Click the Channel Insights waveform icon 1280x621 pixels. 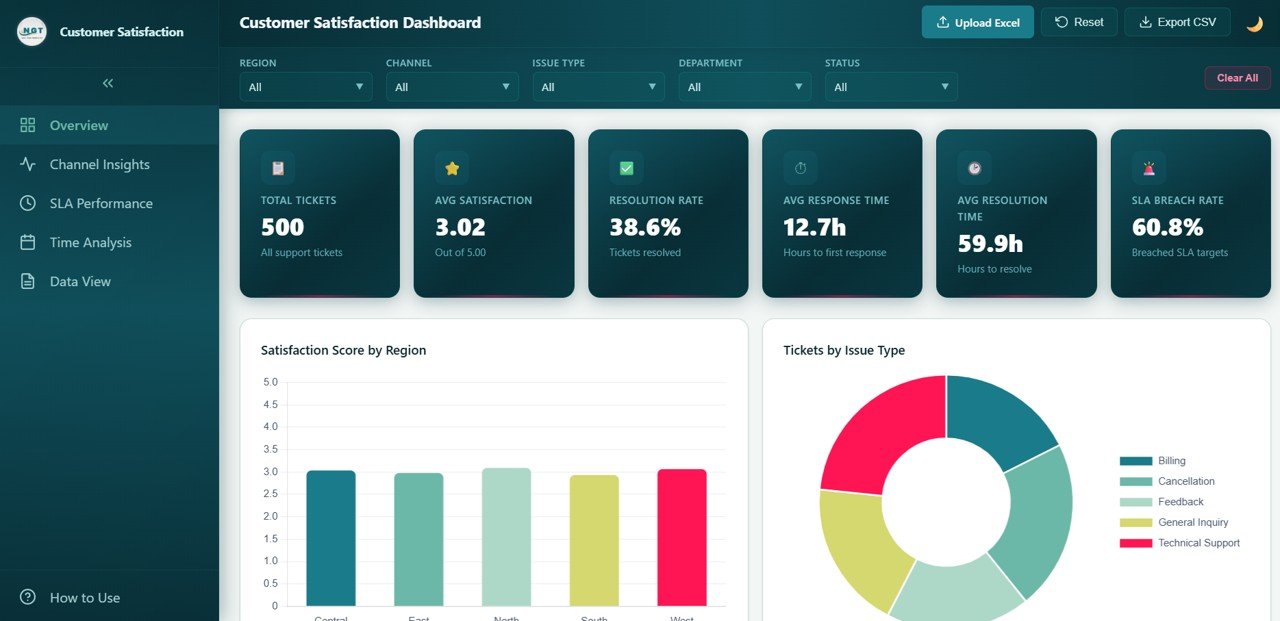(28, 164)
